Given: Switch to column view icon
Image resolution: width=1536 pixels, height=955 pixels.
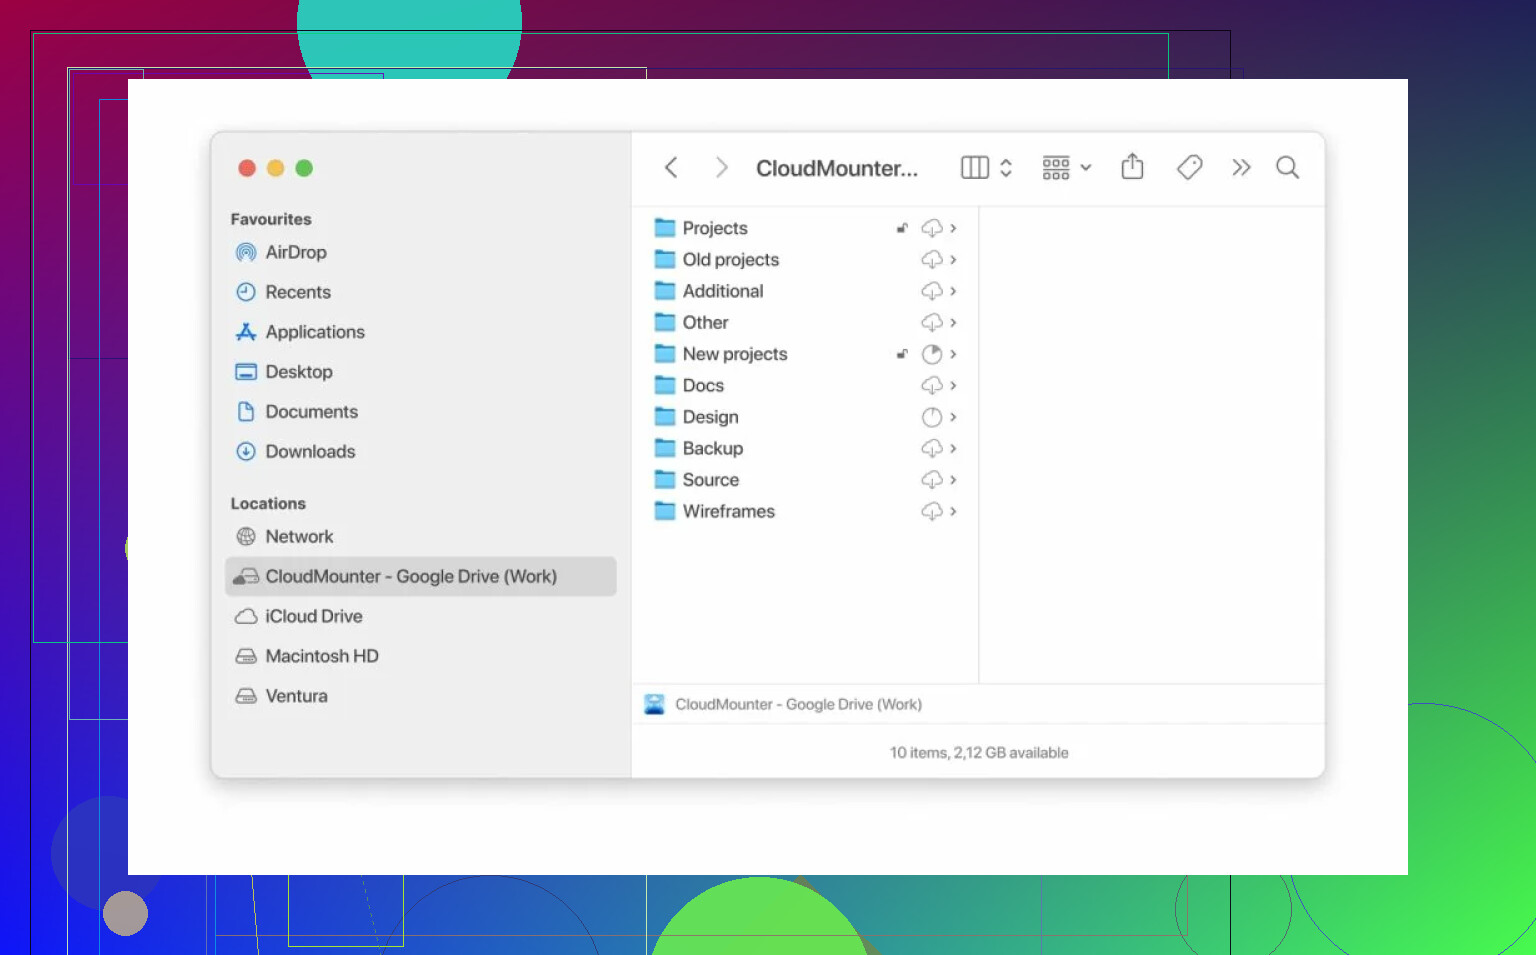Looking at the screenshot, I should (x=974, y=168).
